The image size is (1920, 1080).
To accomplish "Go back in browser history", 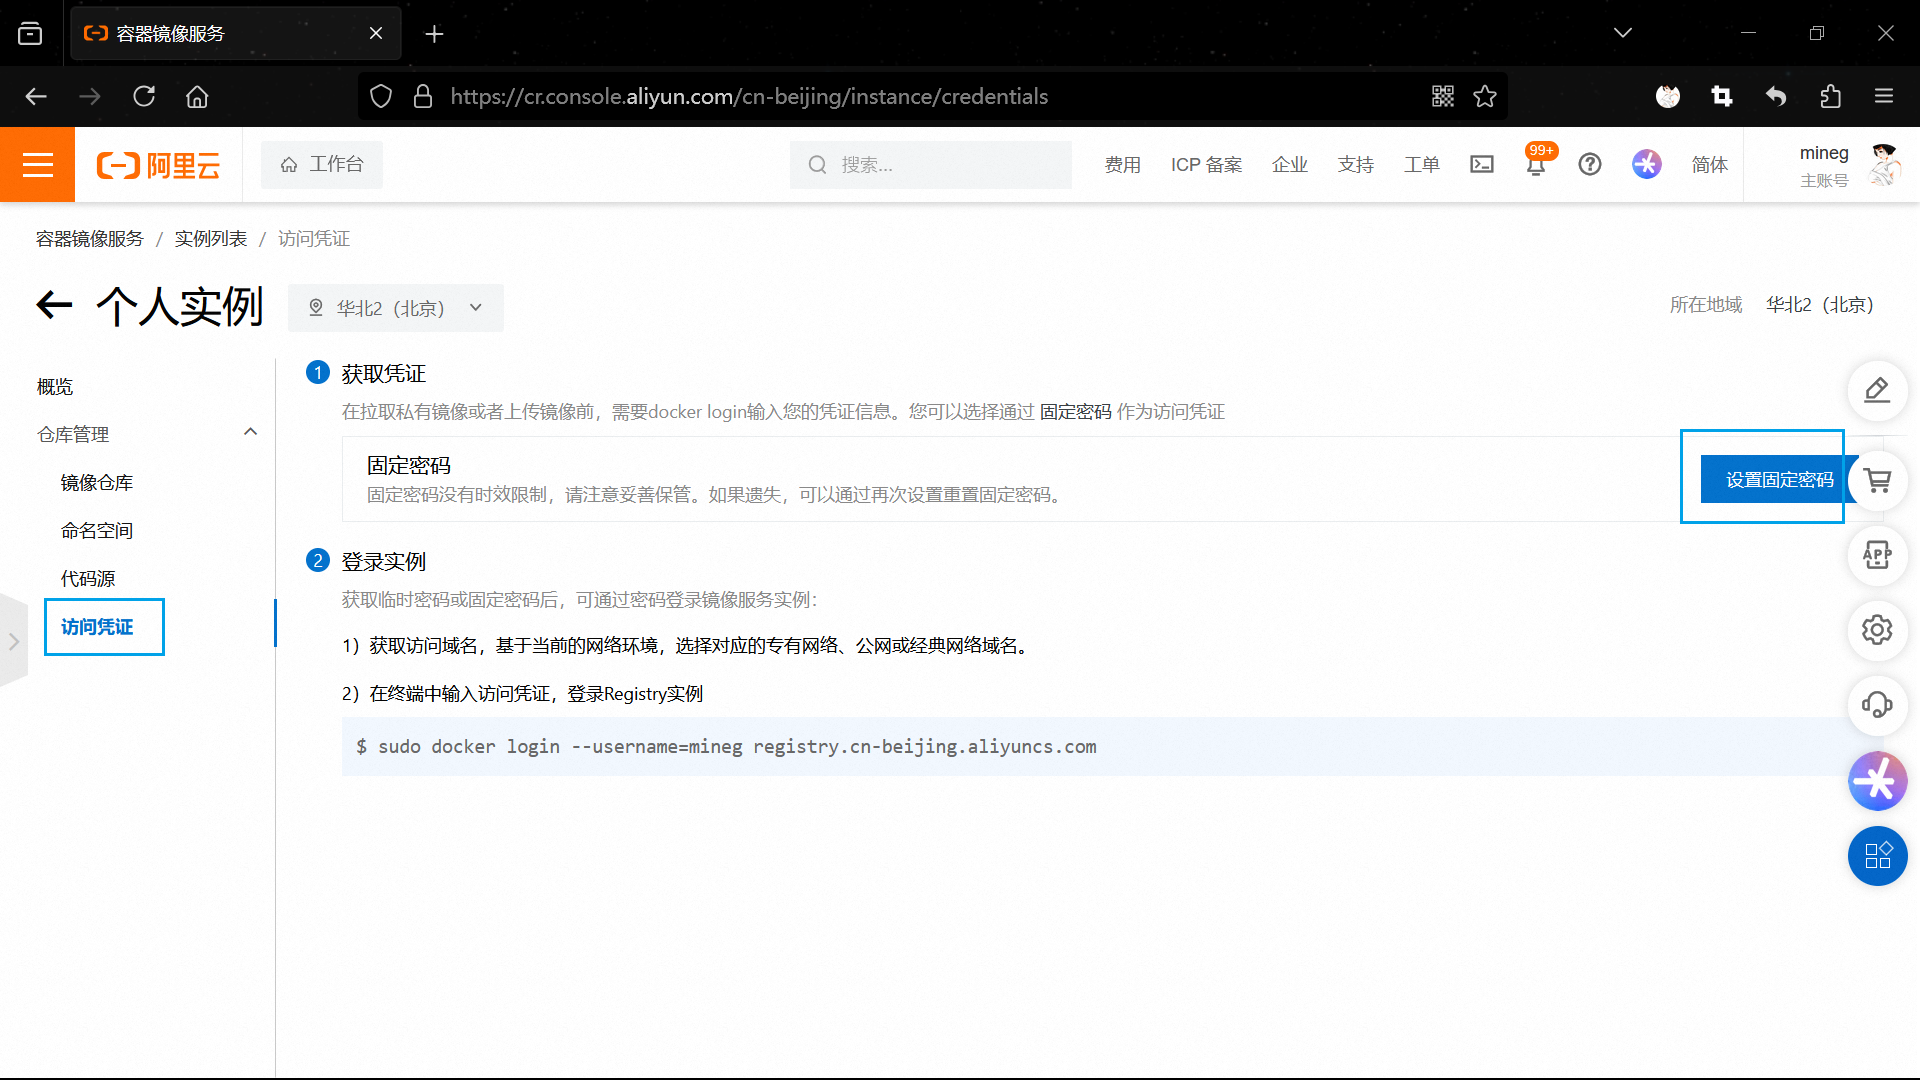I will pos(36,96).
